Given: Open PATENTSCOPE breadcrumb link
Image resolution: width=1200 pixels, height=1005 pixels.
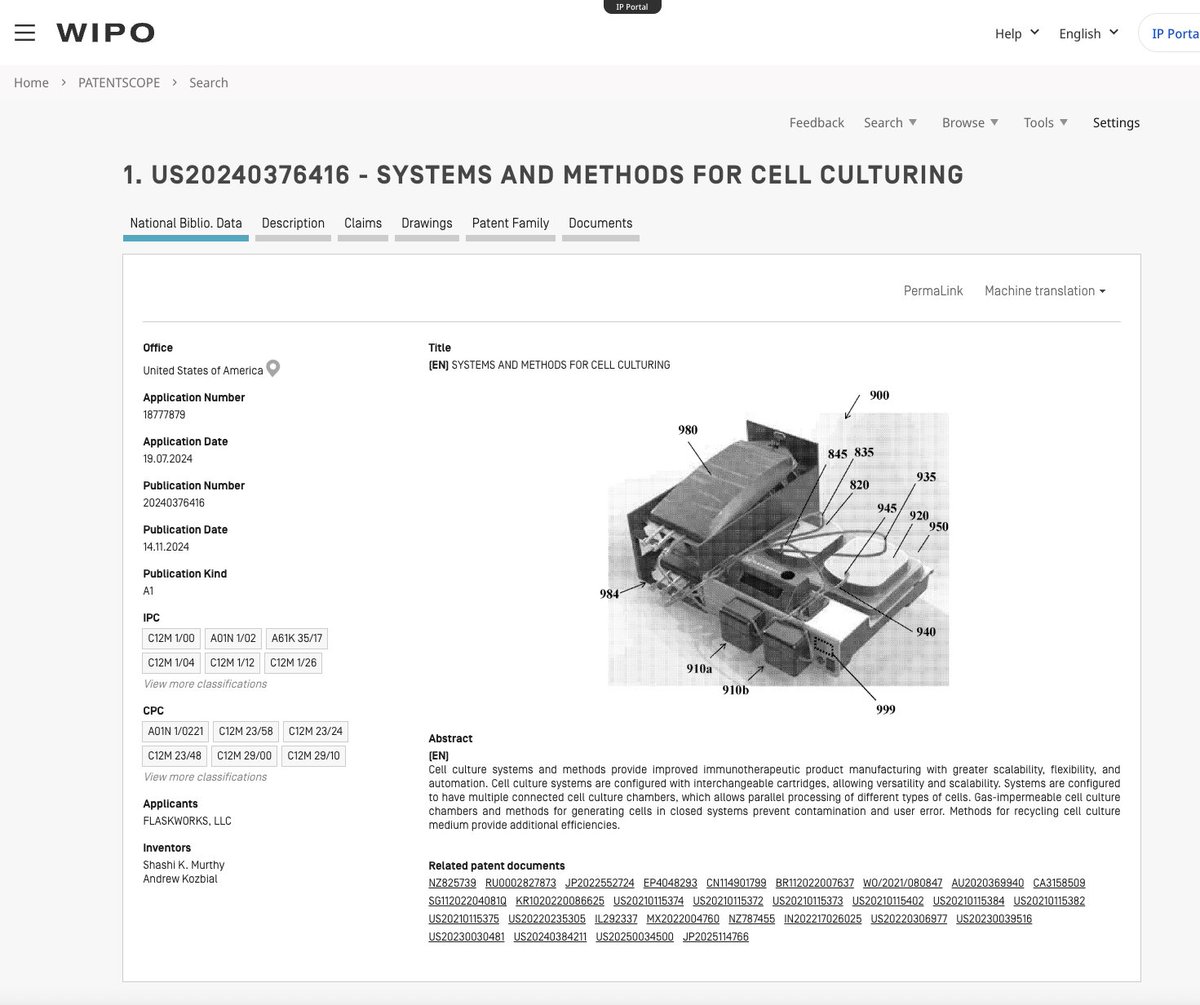Looking at the screenshot, I should pyautogui.click(x=119, y=82).
